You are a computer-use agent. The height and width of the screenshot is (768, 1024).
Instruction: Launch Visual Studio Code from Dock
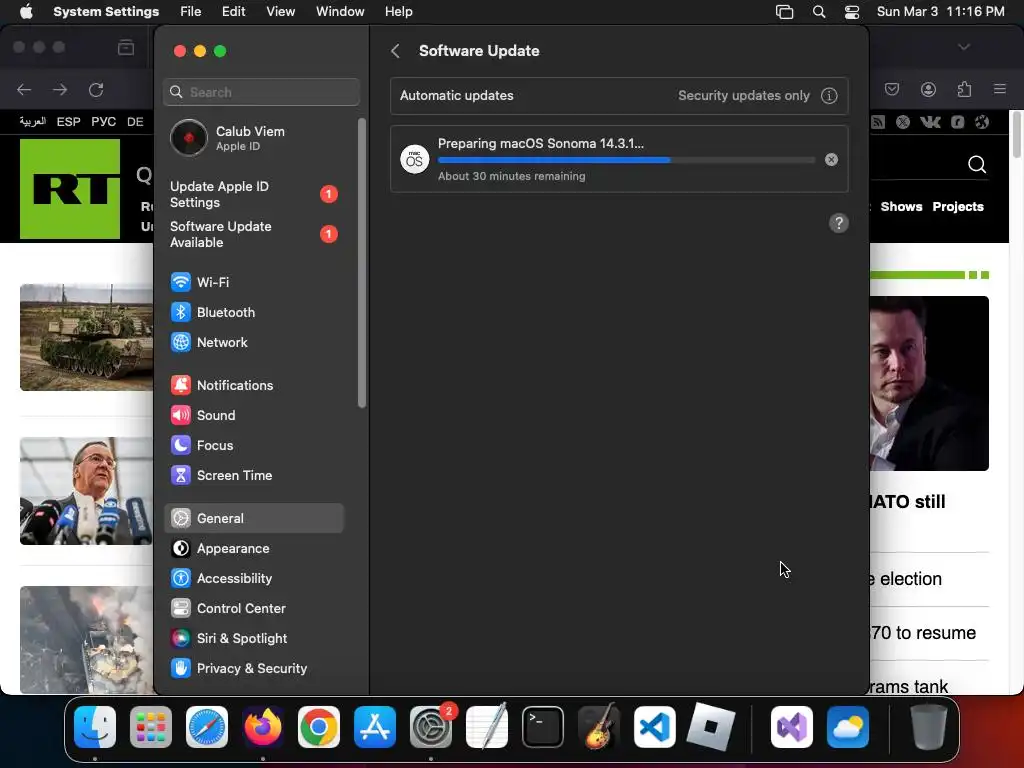click(x=654, y=727)
